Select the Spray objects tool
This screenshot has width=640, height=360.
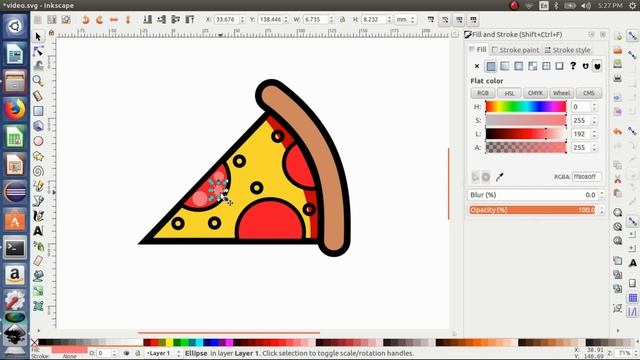(38, 246)
